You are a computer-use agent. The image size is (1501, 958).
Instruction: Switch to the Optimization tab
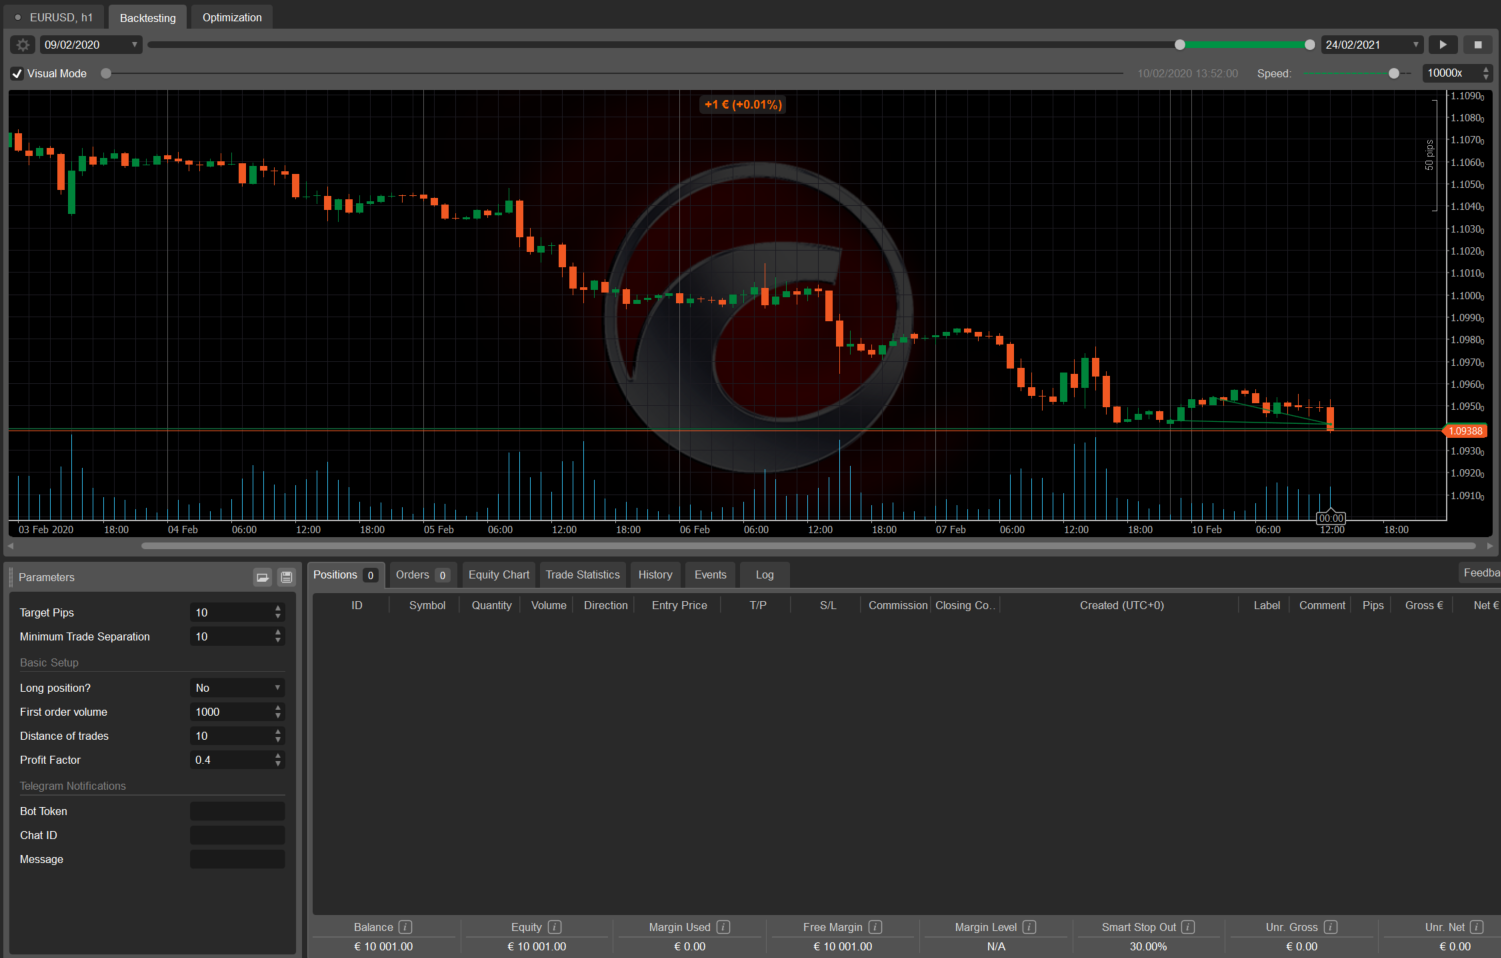(232, 18)
